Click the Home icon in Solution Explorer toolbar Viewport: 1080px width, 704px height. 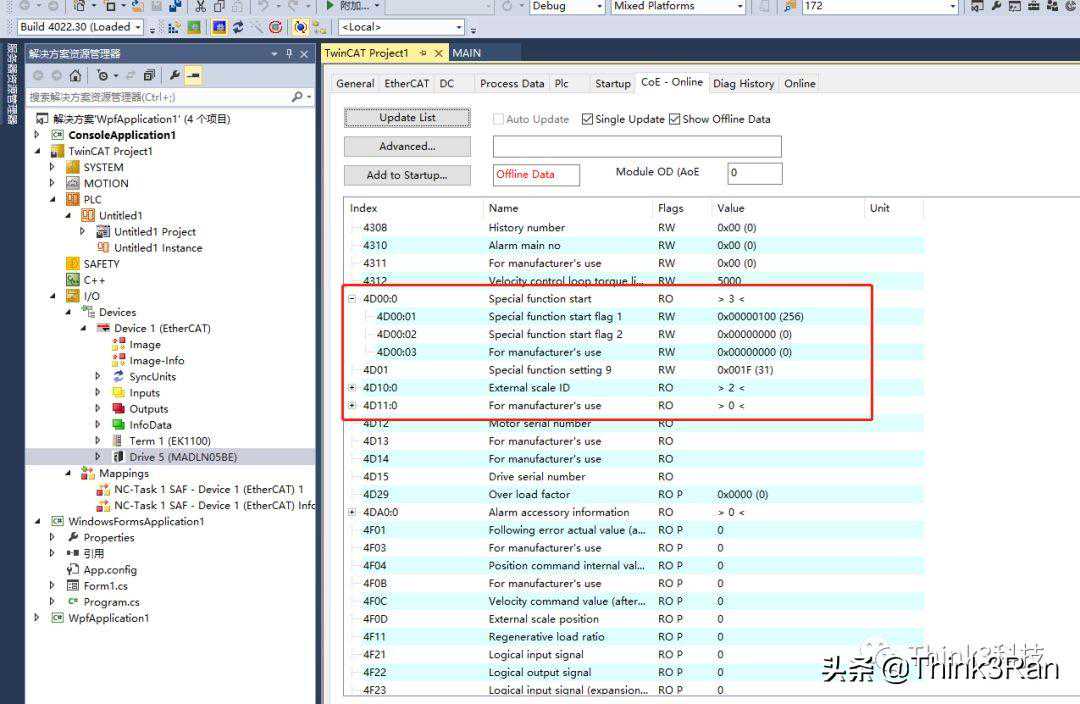pyautogui.click(x=75, y=75)
